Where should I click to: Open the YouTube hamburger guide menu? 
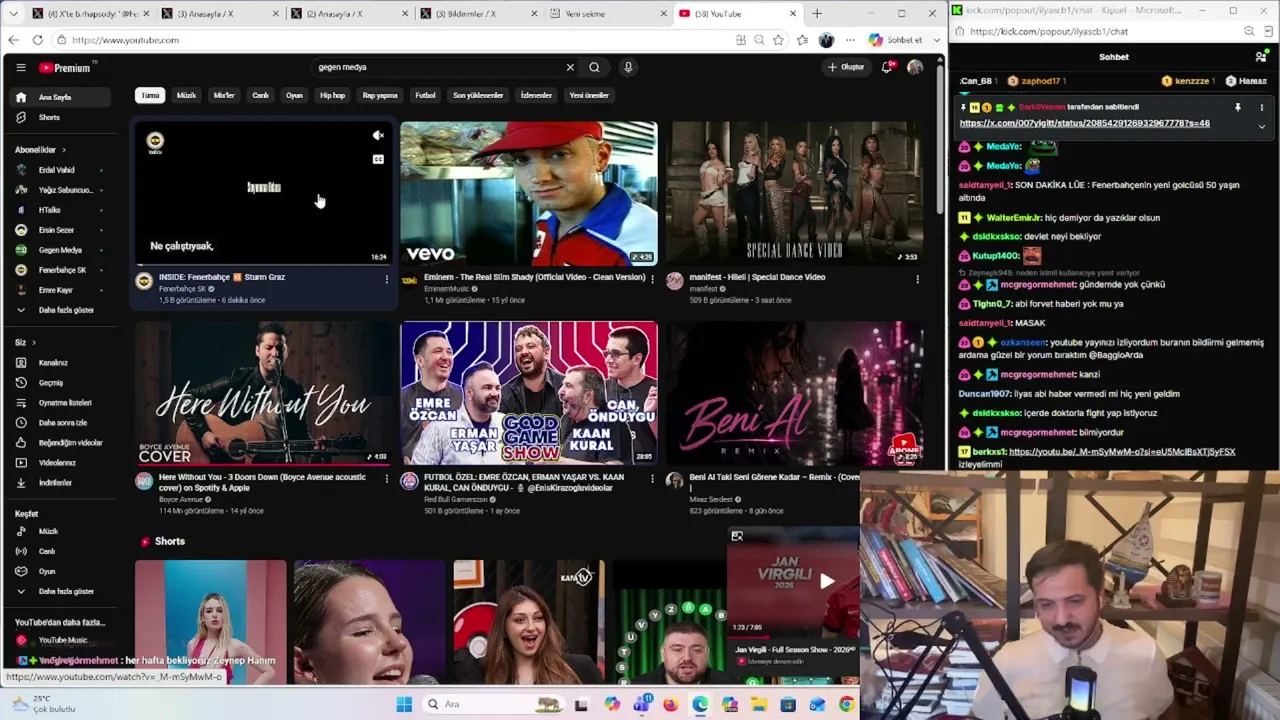(20, 67)
